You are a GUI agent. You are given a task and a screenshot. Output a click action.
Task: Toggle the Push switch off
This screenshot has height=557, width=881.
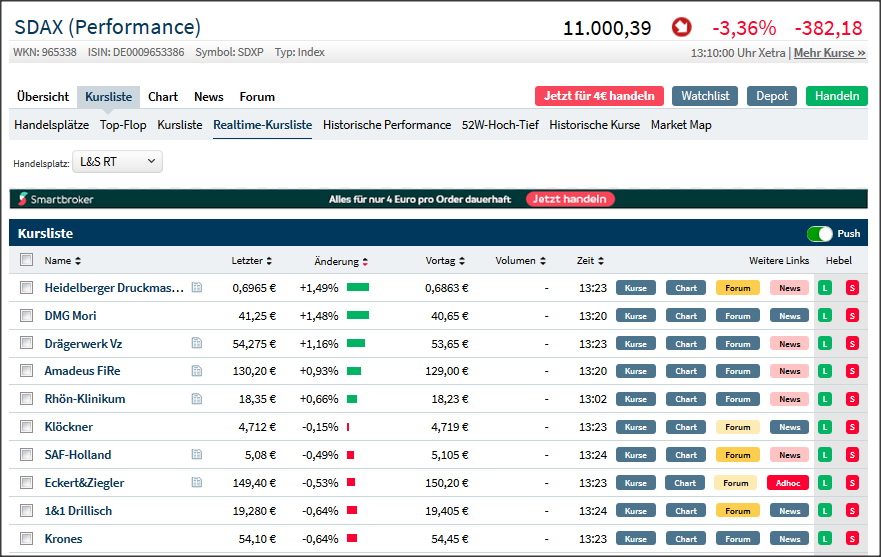tap(820, 234)
